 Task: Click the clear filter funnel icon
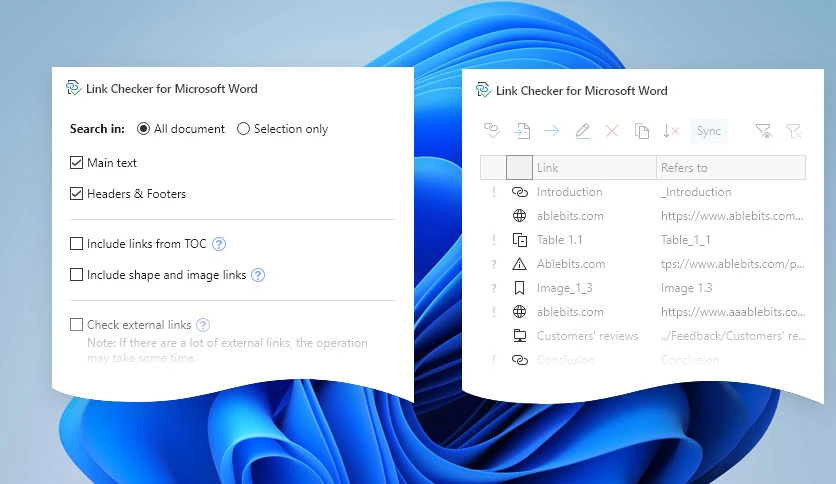click(793, 131)
